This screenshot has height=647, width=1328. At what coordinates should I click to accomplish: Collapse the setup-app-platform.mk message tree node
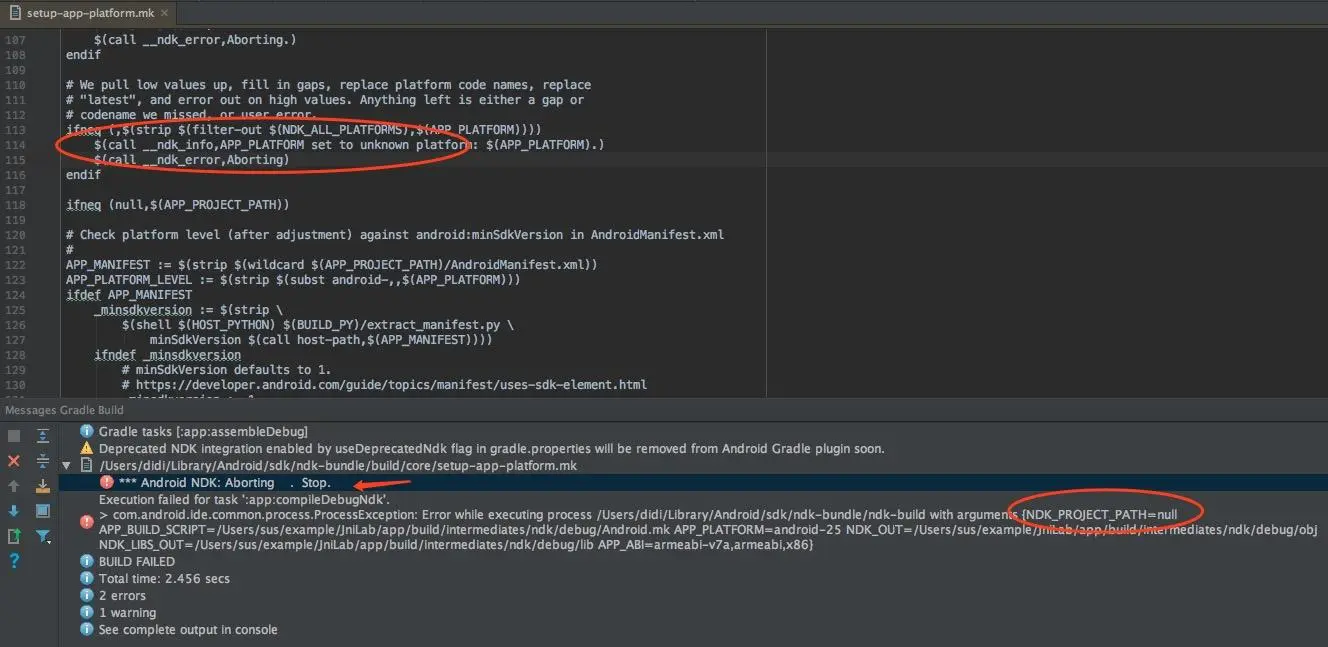click(66, 465)
